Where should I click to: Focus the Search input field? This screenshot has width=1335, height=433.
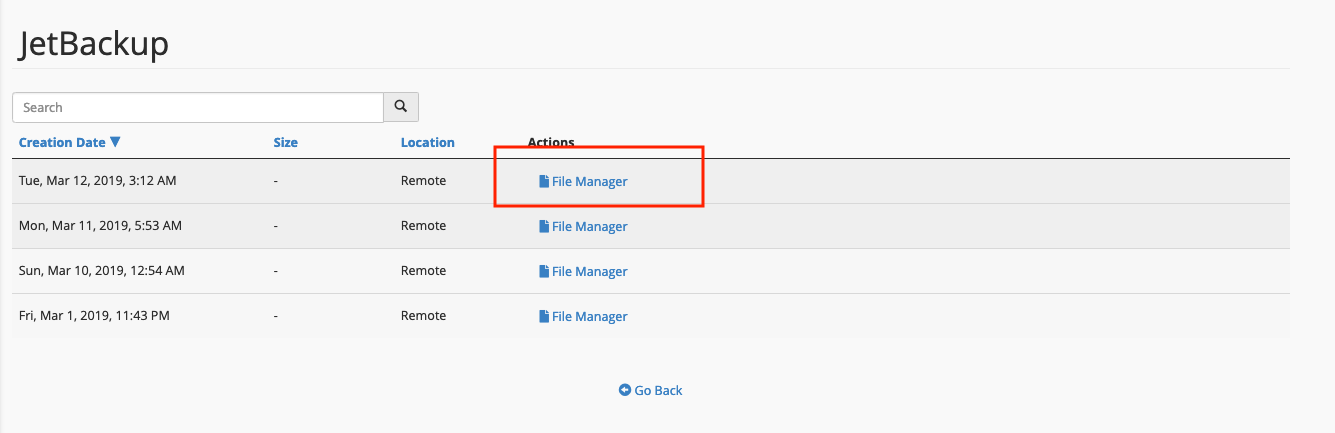point(198,107)
